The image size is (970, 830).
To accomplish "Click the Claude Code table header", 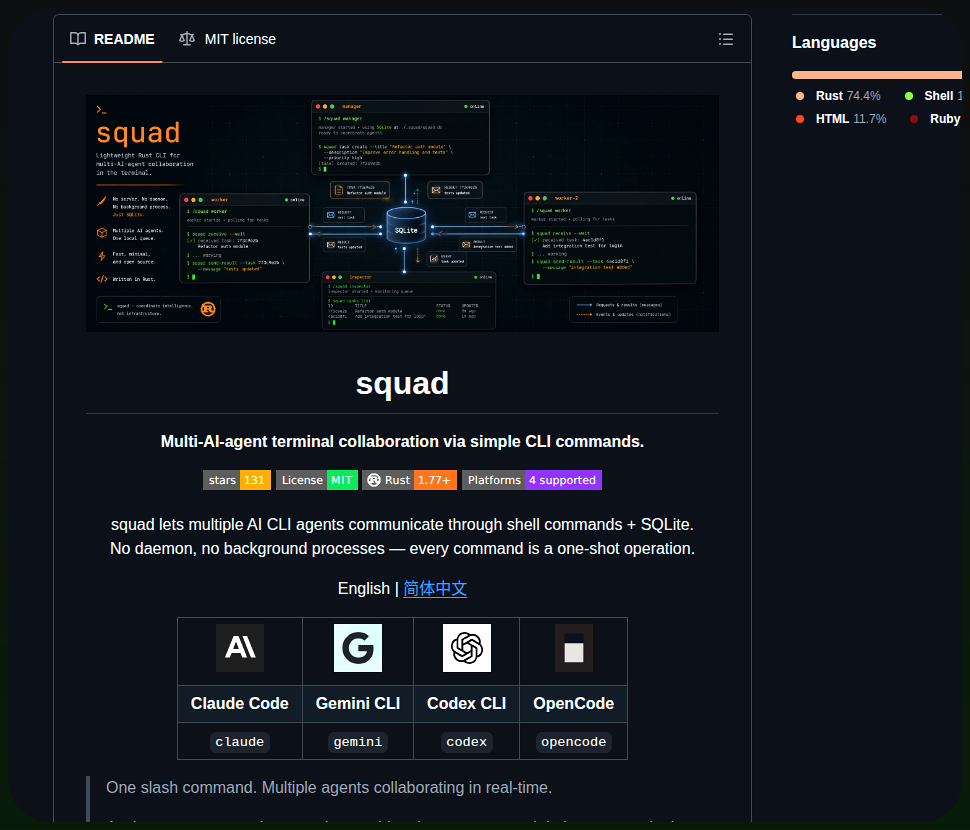I will point(240,703).
